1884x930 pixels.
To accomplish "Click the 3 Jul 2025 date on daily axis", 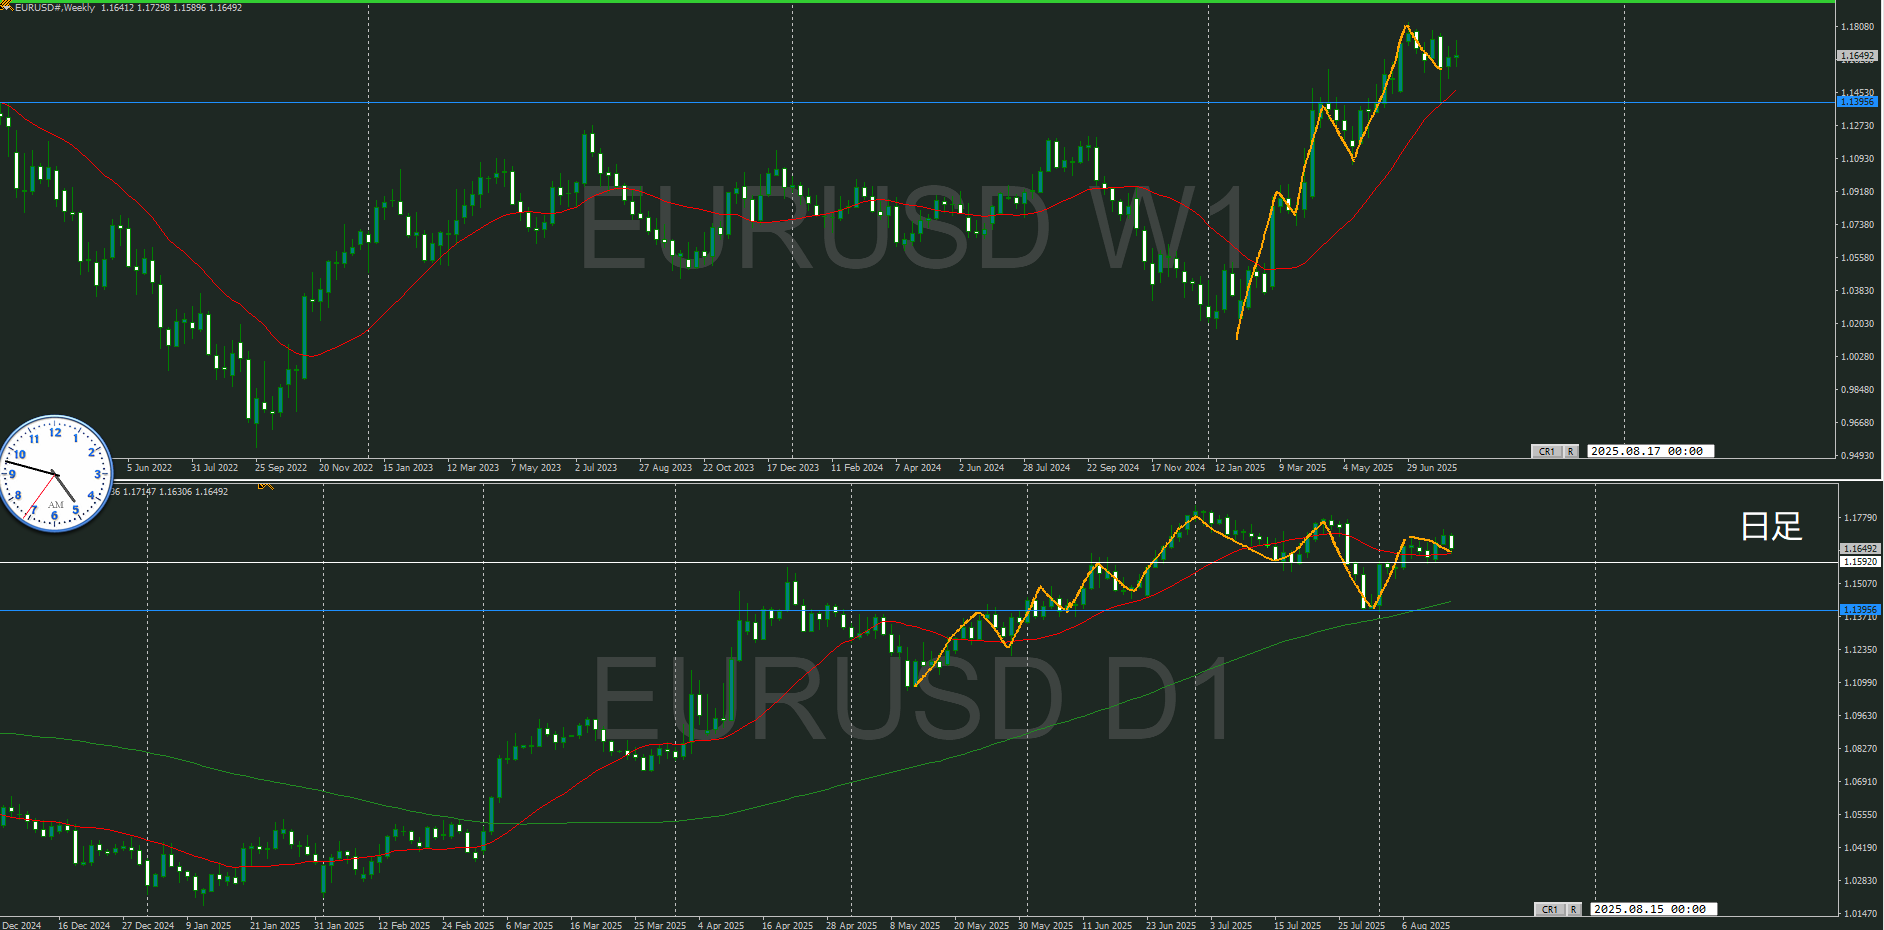I will click(x=1231, y=925).
